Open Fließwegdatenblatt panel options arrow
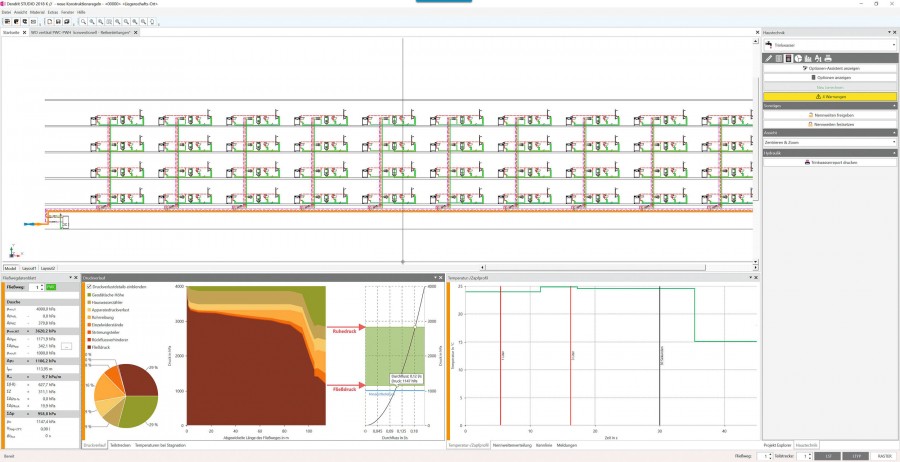Image resolution: width=900 pixels, height=462 pixels. (x=71, y=278)
